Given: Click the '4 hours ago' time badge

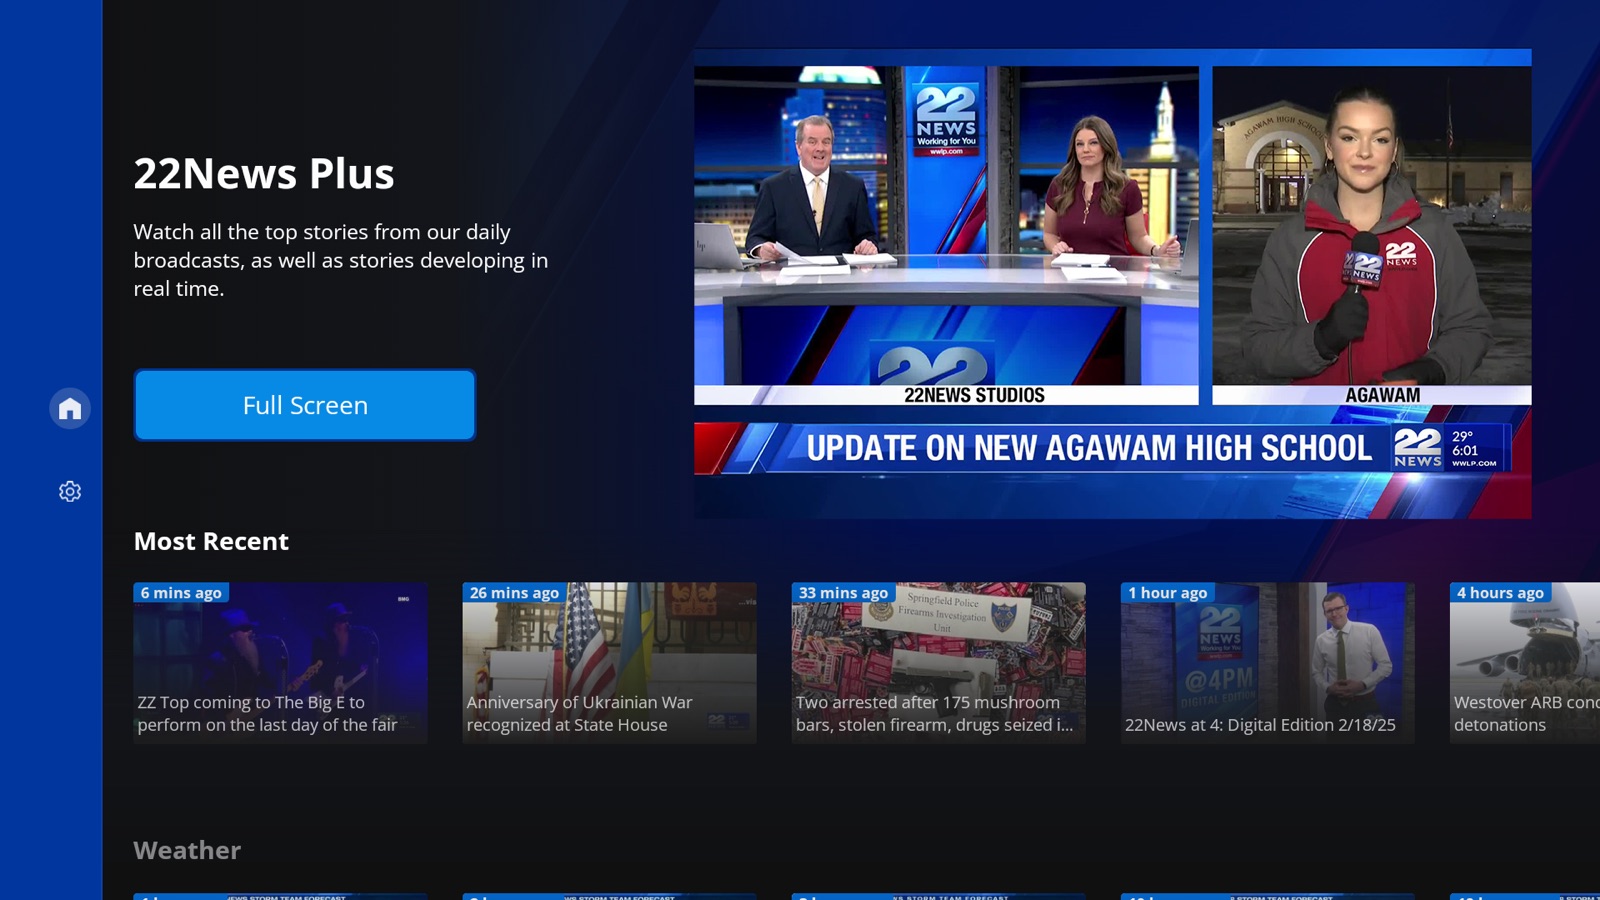Looking at the screenshot, I should tap(1500, 593).
